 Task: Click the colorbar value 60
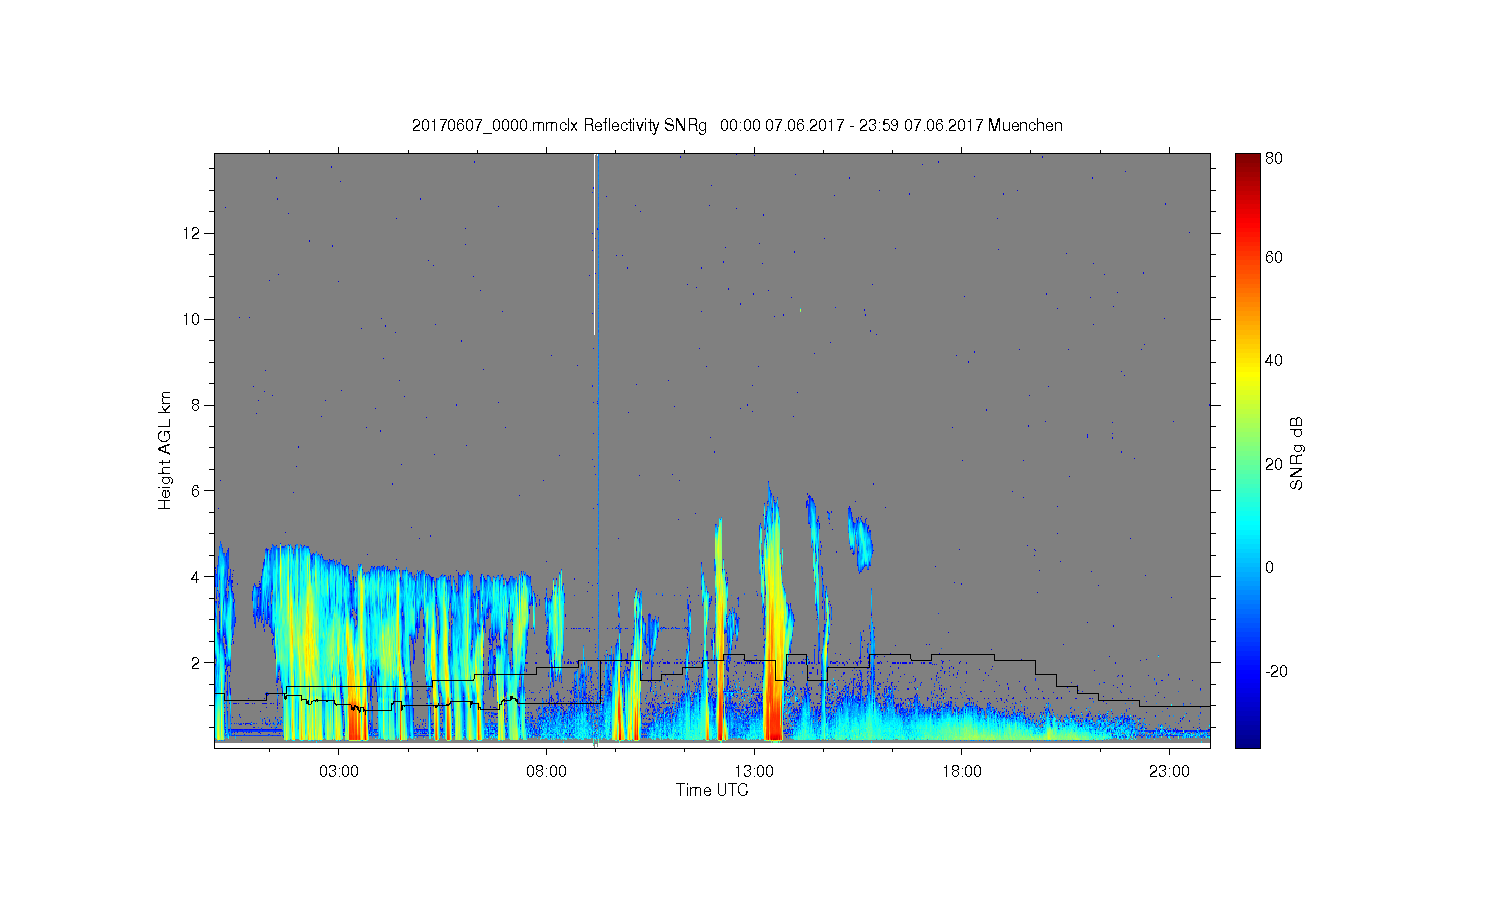pos(1274,257)
